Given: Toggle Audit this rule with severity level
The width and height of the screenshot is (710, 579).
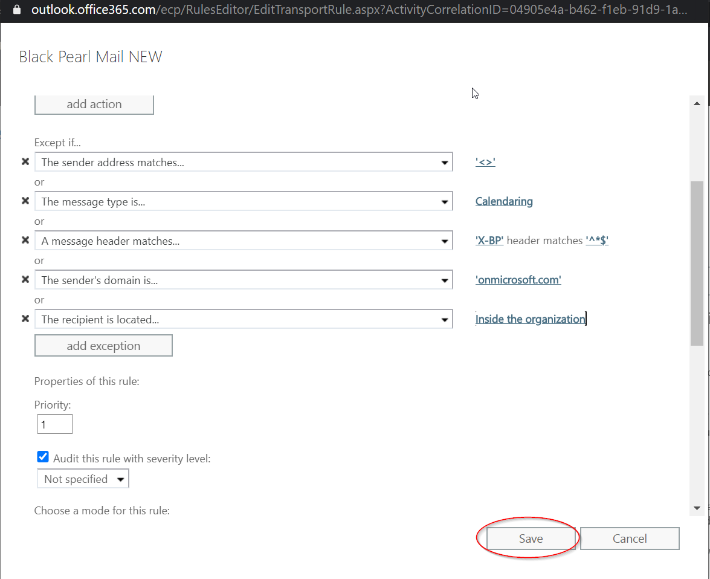Looking at the screenshot, I should click(42, 458).
